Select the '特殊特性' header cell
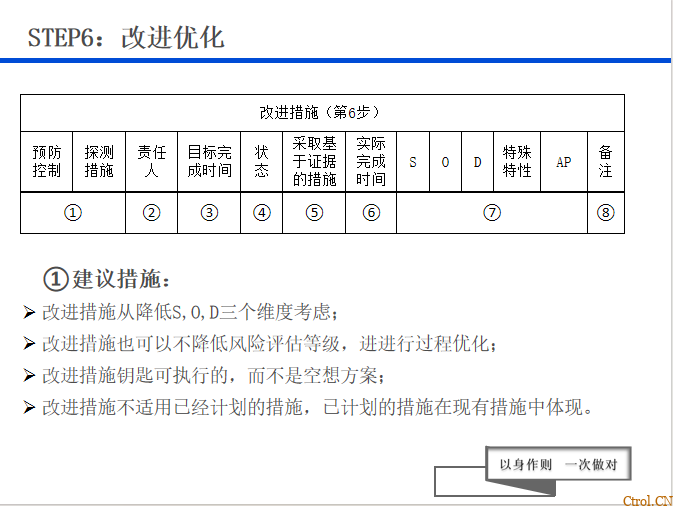Image resolution: width=673 pixels, height=506 pixels. 517,161
